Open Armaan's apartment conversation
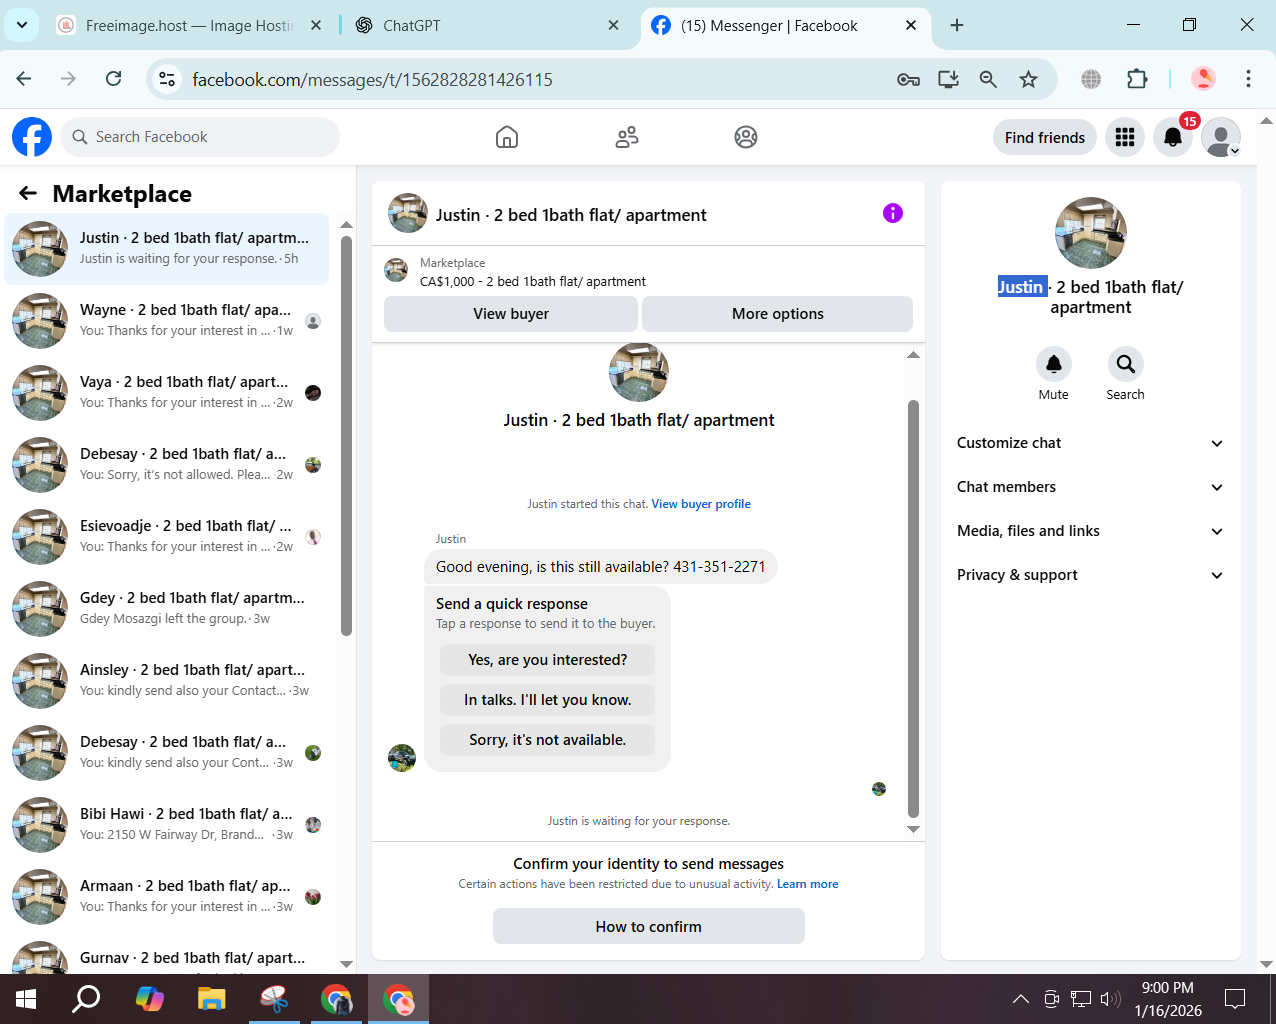The width and height of the screenshot is (1276, 1024). coord(166,896)
